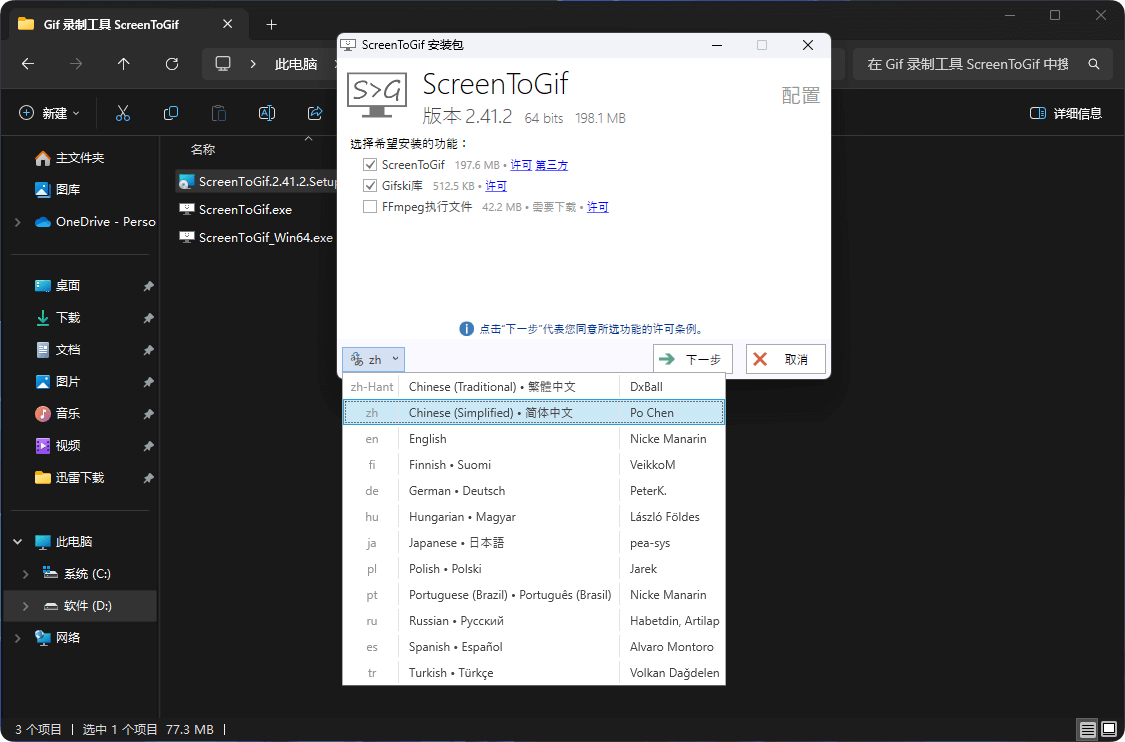Screen dimensions: 1125x742
Task: Click the 名称 column header
Action: click(x=203, y=149)
